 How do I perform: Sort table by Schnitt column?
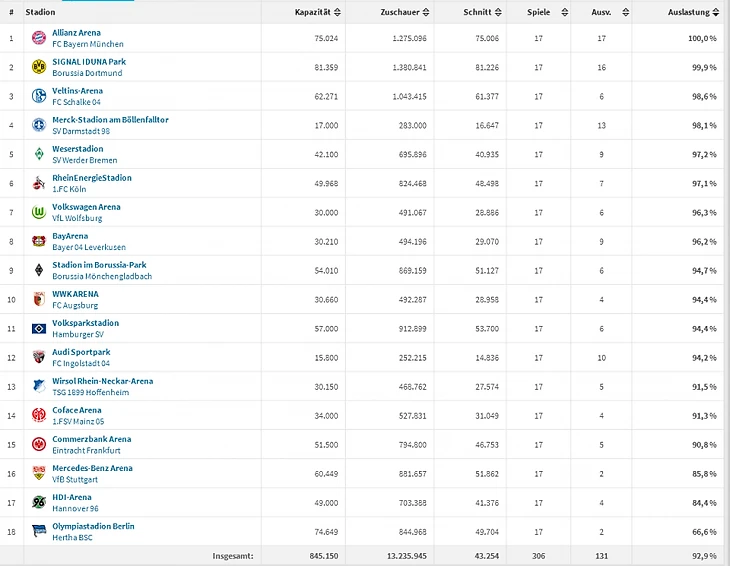(x=481, y=12)
